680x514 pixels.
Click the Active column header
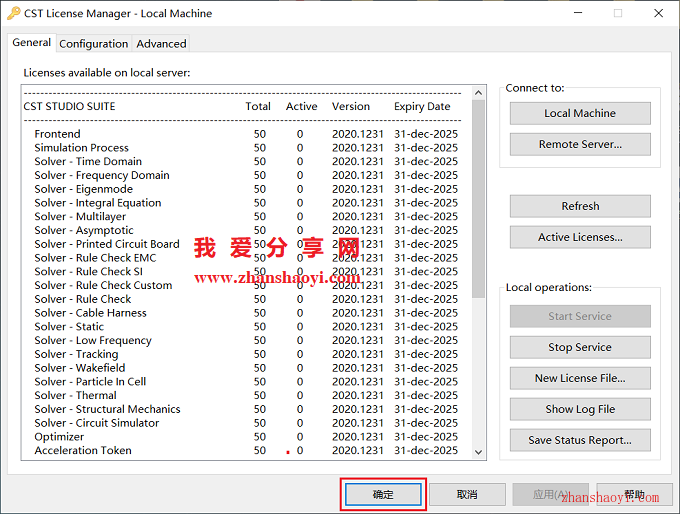click(301, 107)
